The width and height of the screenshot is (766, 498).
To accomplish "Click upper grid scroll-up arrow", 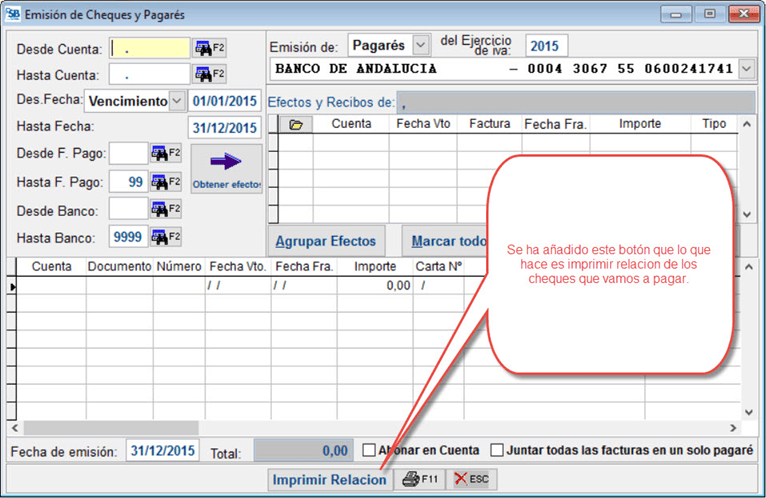I will pyautogui.click(x=746, y=125).
